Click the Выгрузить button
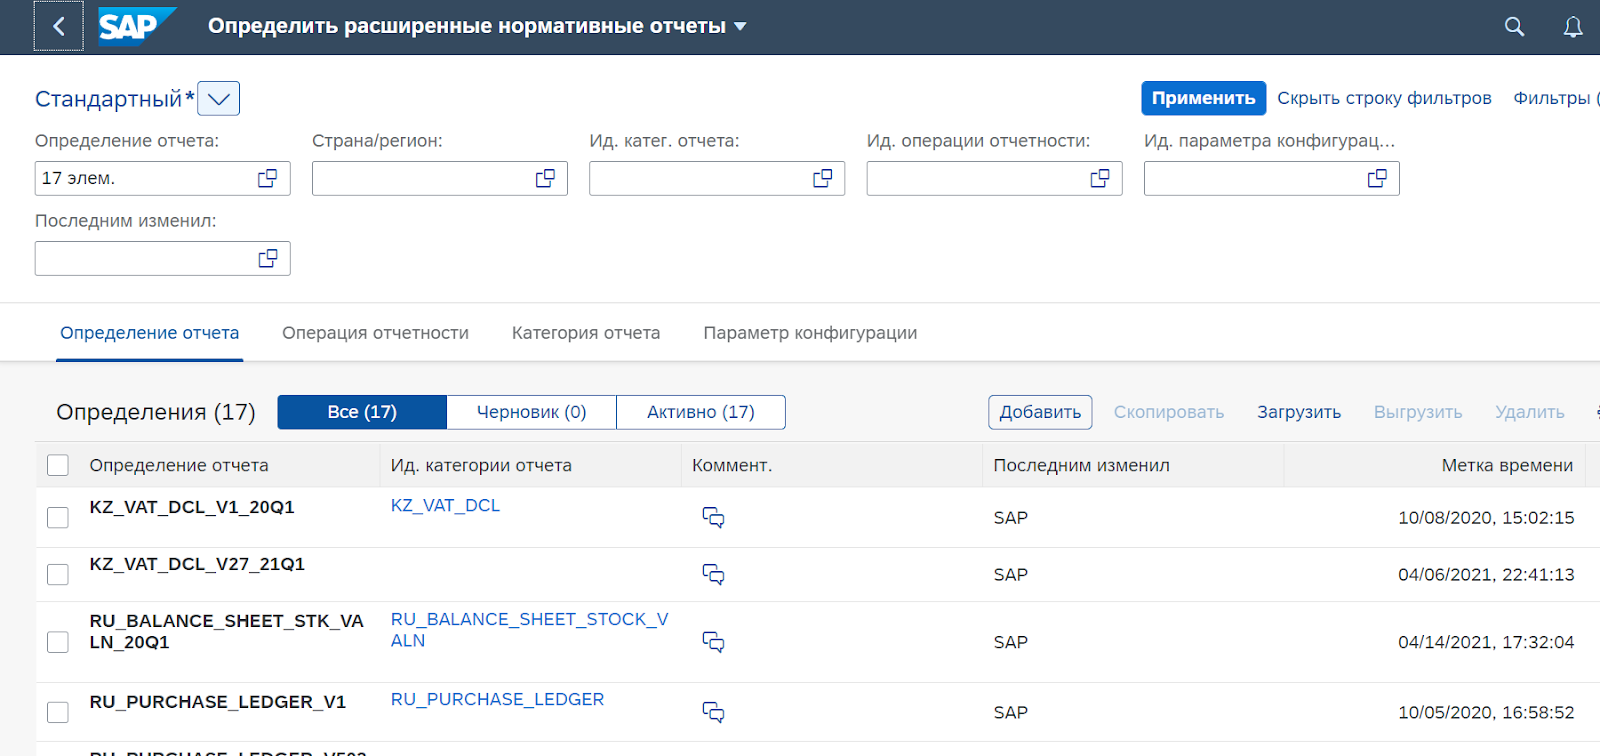Image resolution: width=1600 pixels, height=756 pixels. tap(1417, 412)
